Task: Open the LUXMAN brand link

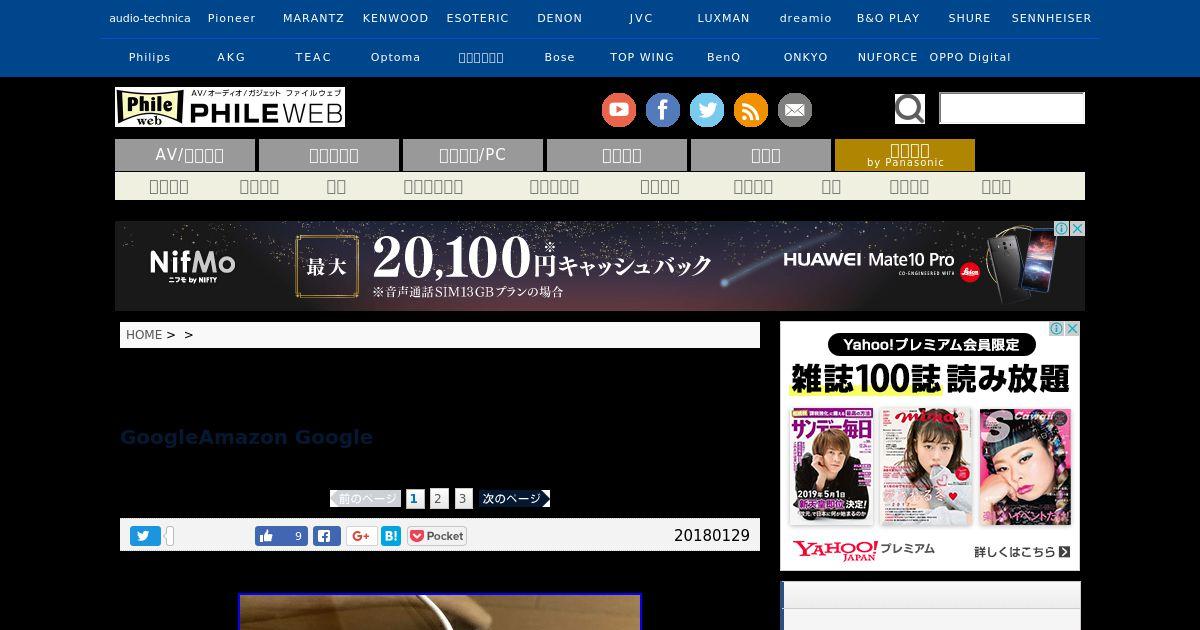Action: point(724,18)
